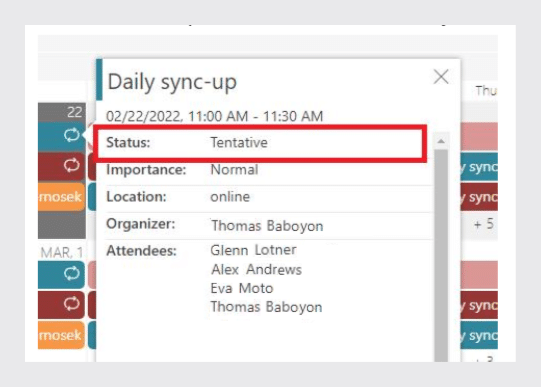Screen dimensions: 541x387
Task: Close the Daily sync-up popup
Action: click(x=441, y=77)
